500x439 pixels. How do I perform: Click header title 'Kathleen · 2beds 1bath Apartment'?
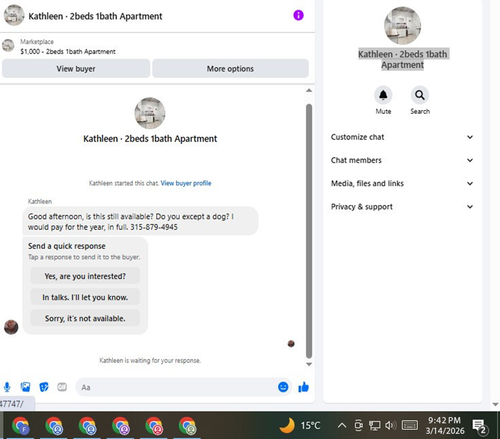click(x=95, y=16)
